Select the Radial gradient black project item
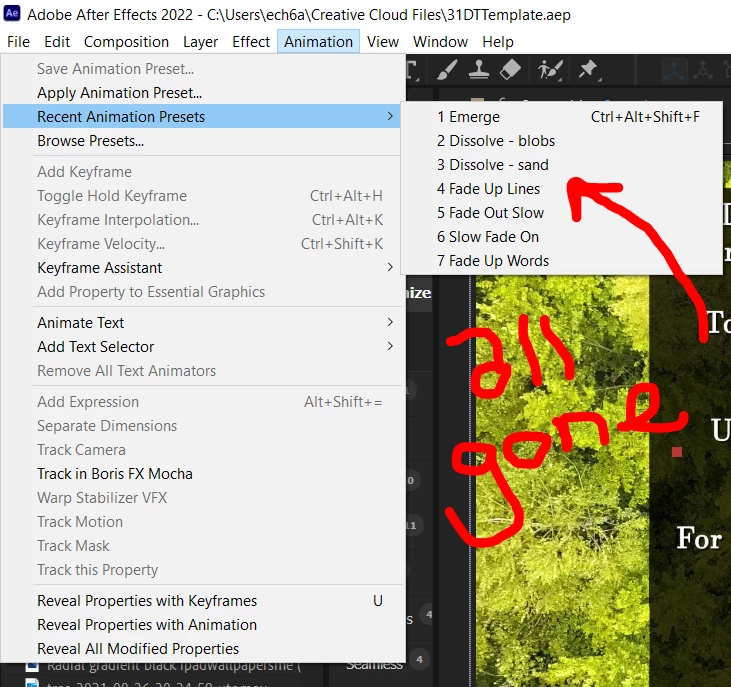Screen dimensions: 731x687 coord(173,666)
